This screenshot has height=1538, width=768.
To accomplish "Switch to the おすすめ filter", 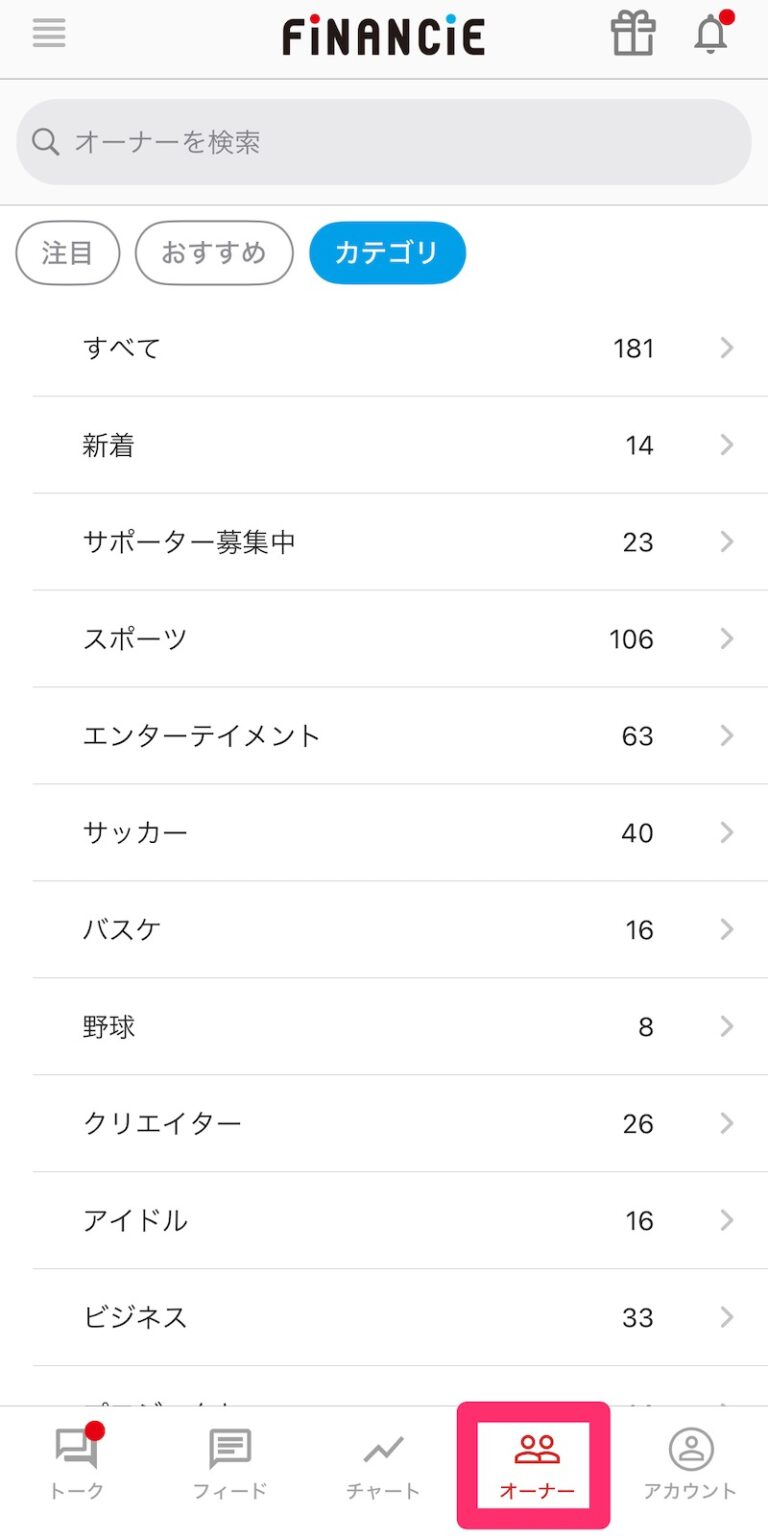I will [214, 253].
